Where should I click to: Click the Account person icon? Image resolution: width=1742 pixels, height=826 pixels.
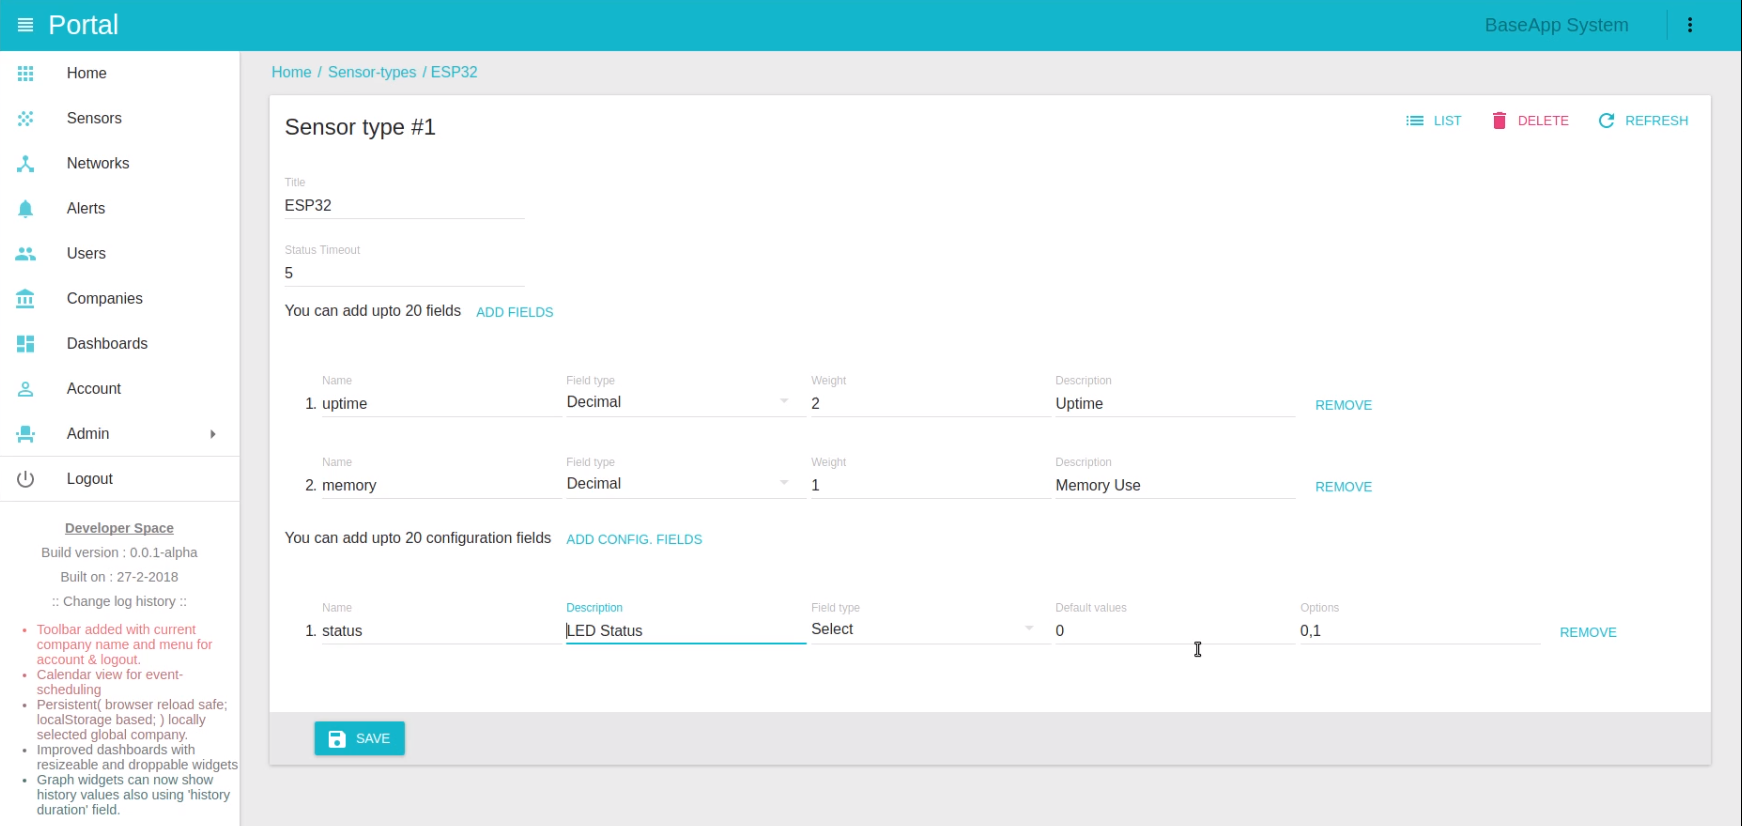tap(25, 388)
